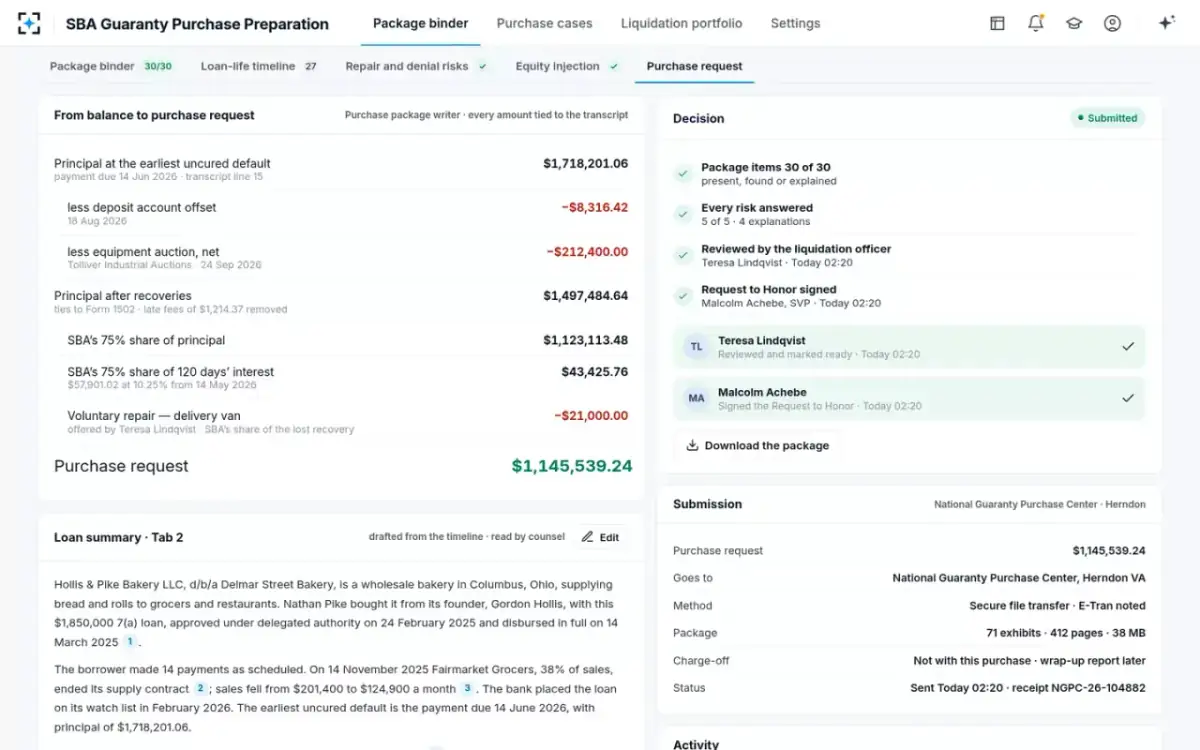Click the Principal after recoveries $1,497,484.64 value
The height and width of the screenshot is (750, 1200).
(x=586, y=296)
